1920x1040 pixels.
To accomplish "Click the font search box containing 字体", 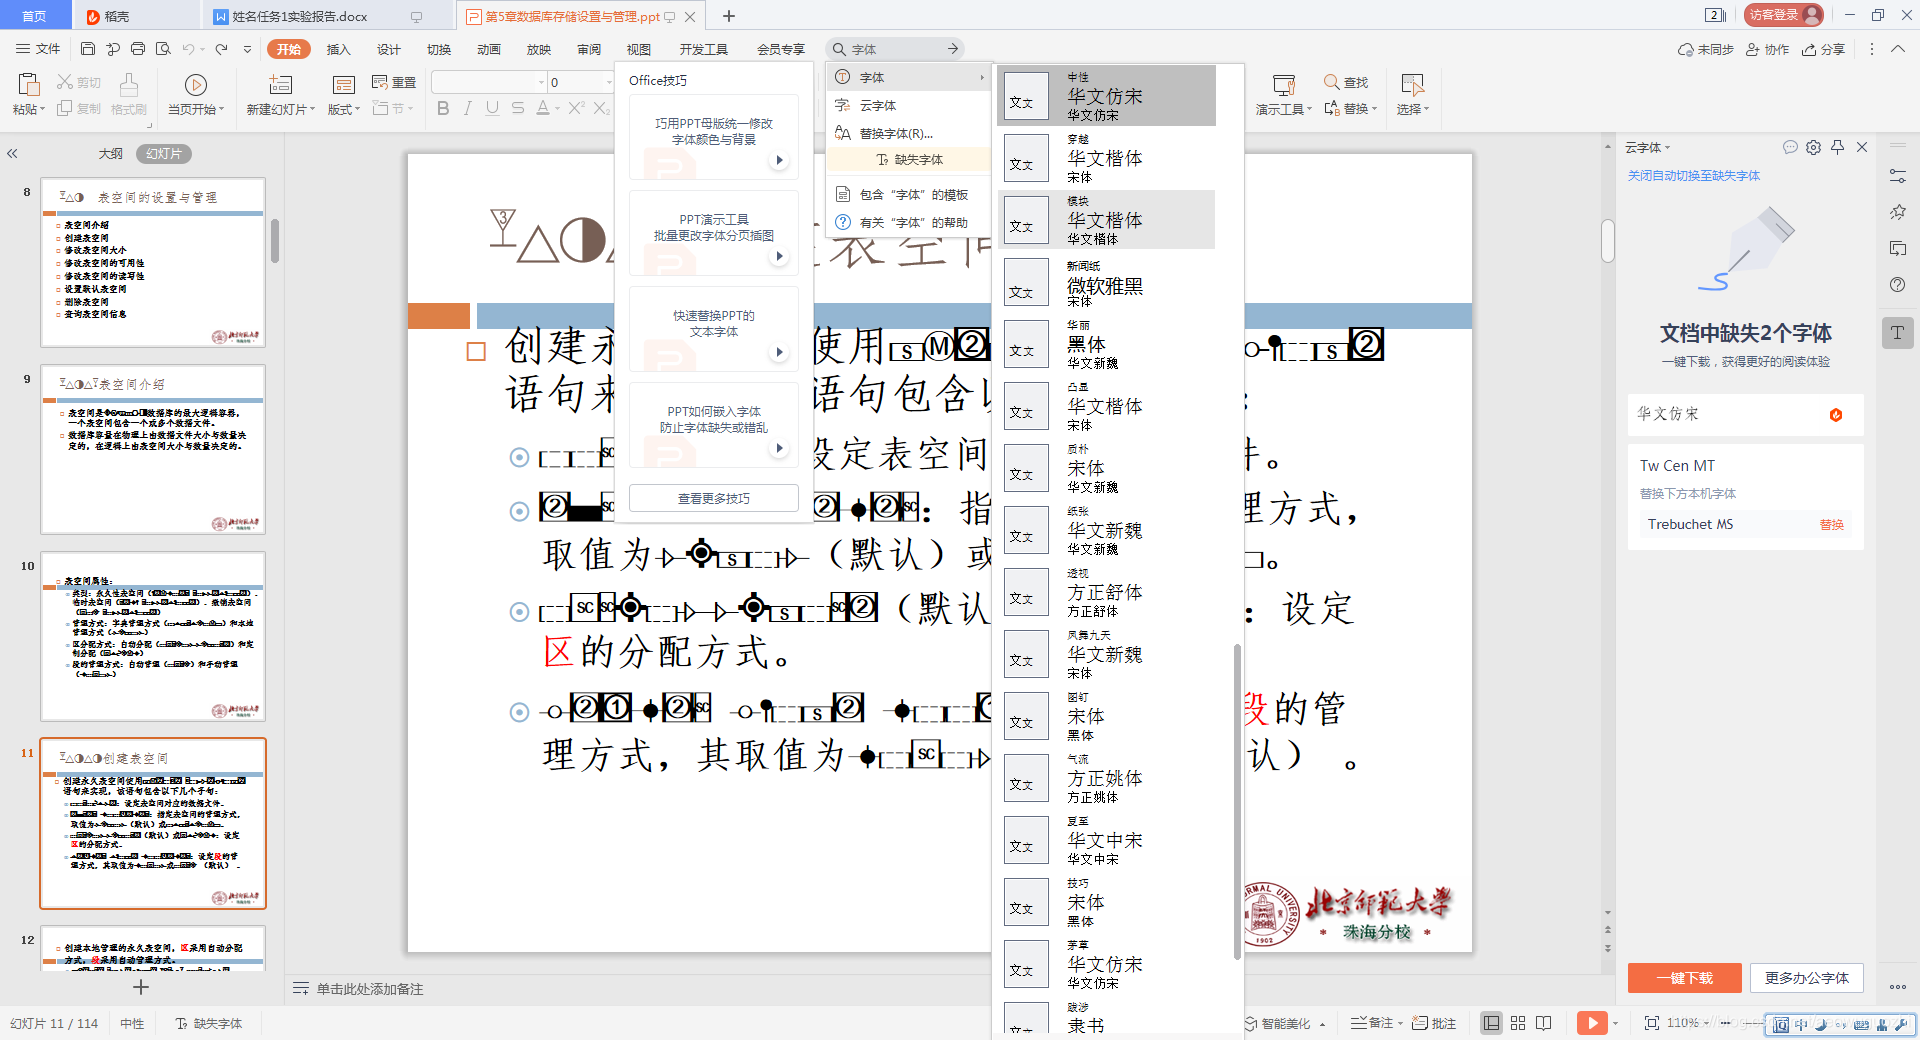I will pyautogui.click(x=895, y=49).
